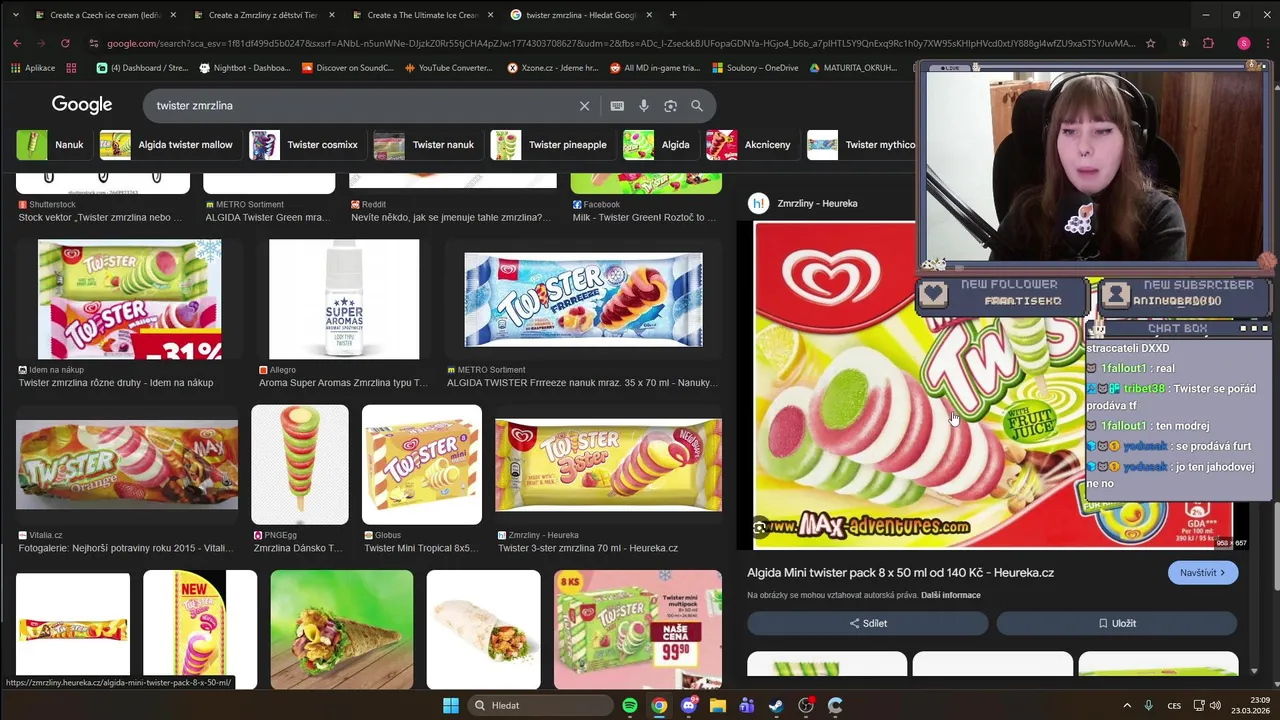This screenshot has width=1280, height=720.
Task: Open the PNGEgg Zmrzlina Dánsko image
Action: click(x=300, y=464)
